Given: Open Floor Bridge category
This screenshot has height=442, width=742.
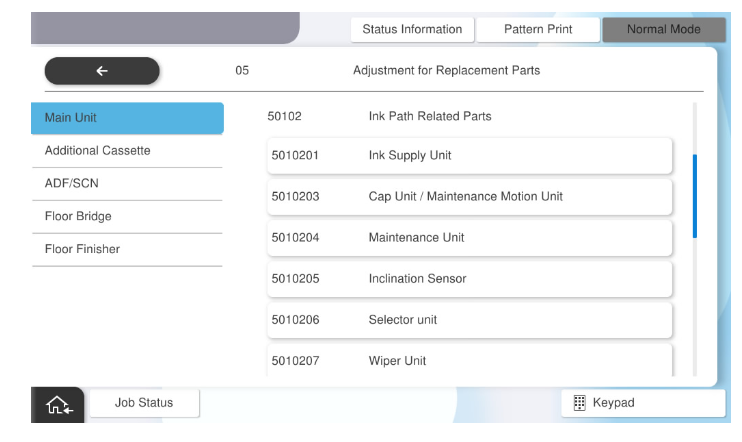Looking at the screenshot, I should [x=127, y=217].
